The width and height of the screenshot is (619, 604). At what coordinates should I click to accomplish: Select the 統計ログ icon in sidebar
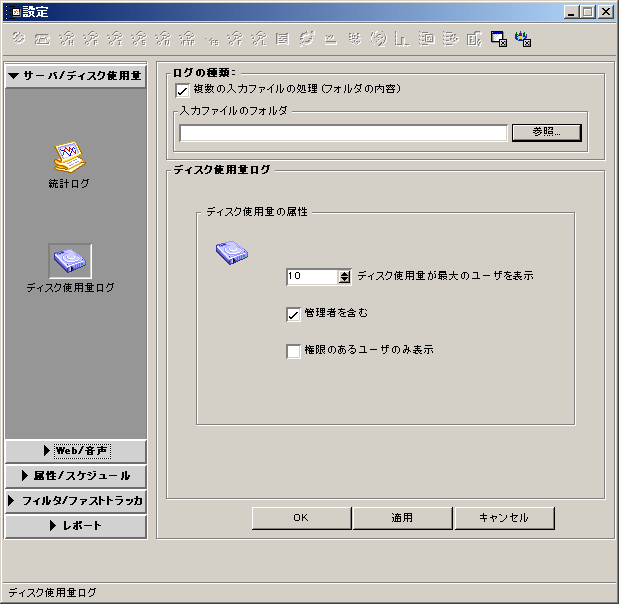coord(68,156)
